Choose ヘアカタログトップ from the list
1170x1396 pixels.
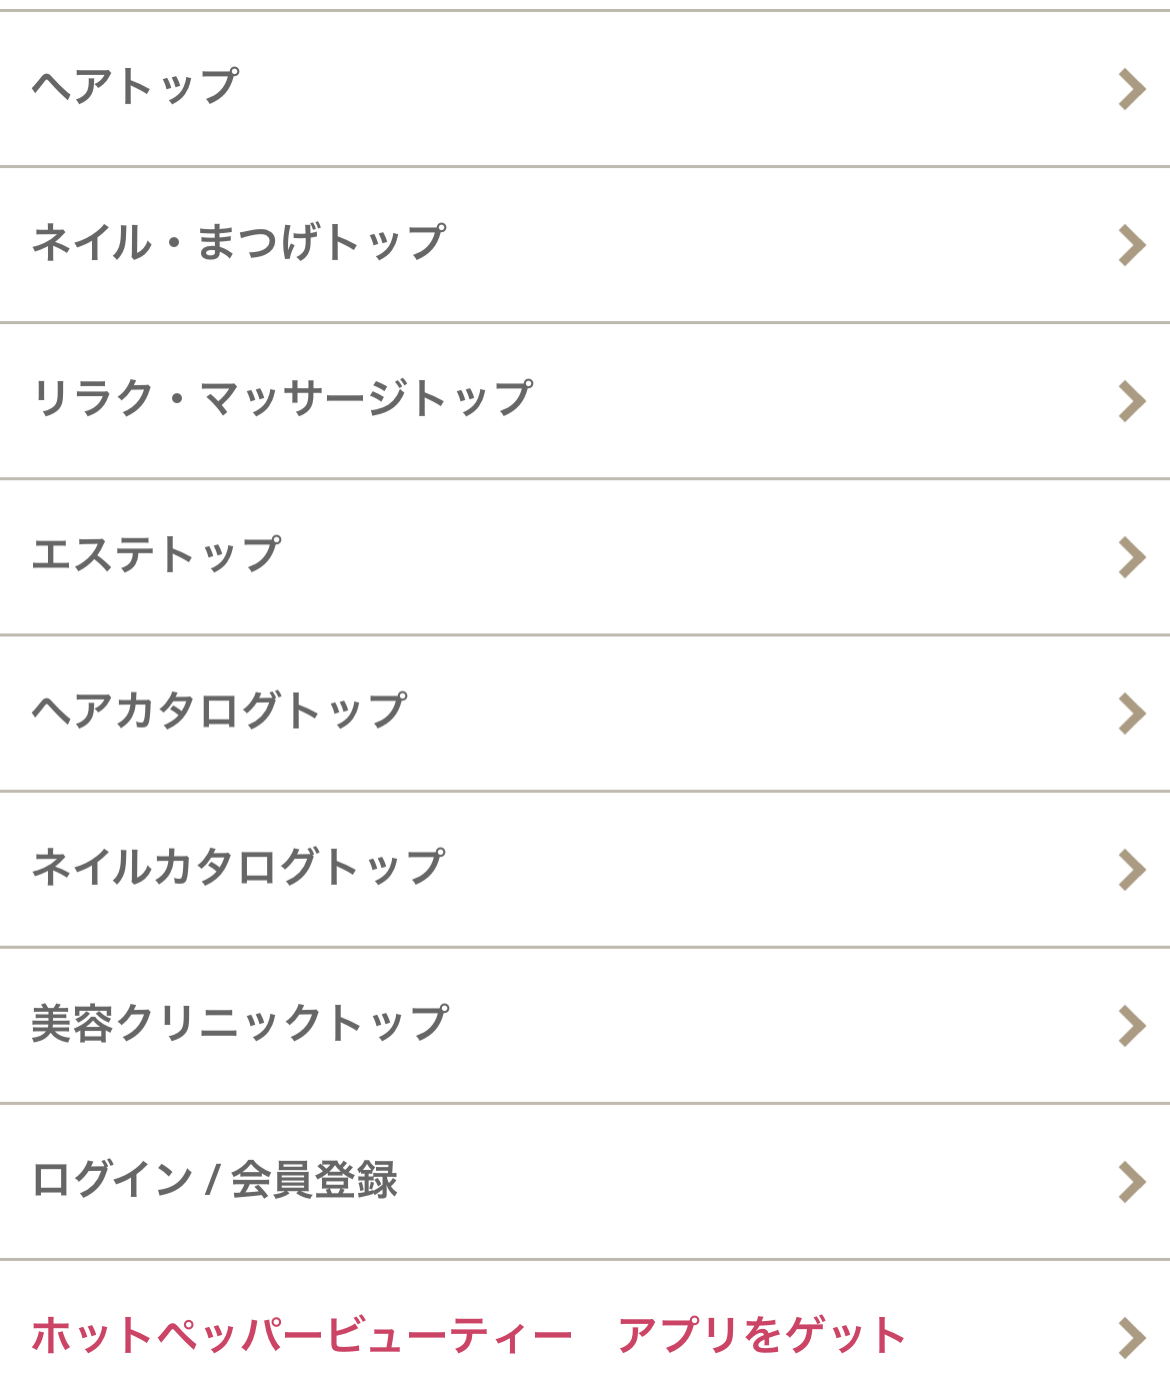(x=219, y=711)
